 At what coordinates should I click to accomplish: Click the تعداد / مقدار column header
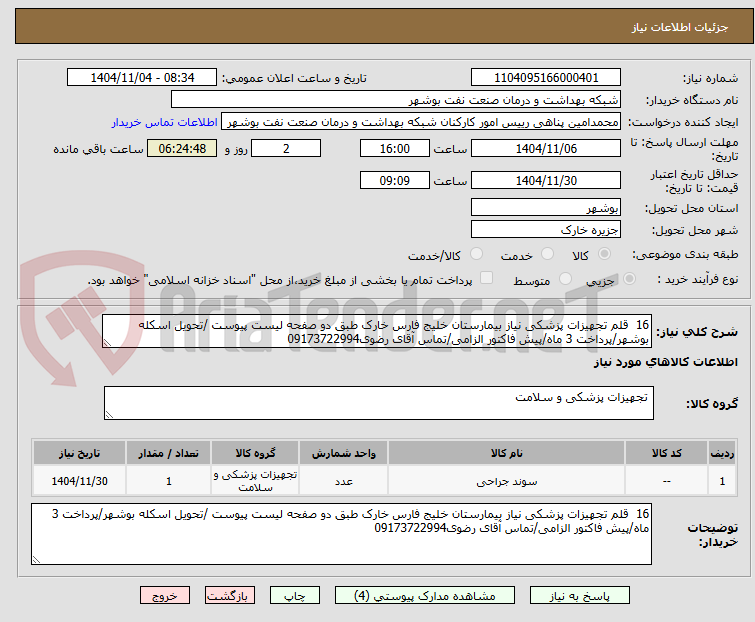click(169, 453)
